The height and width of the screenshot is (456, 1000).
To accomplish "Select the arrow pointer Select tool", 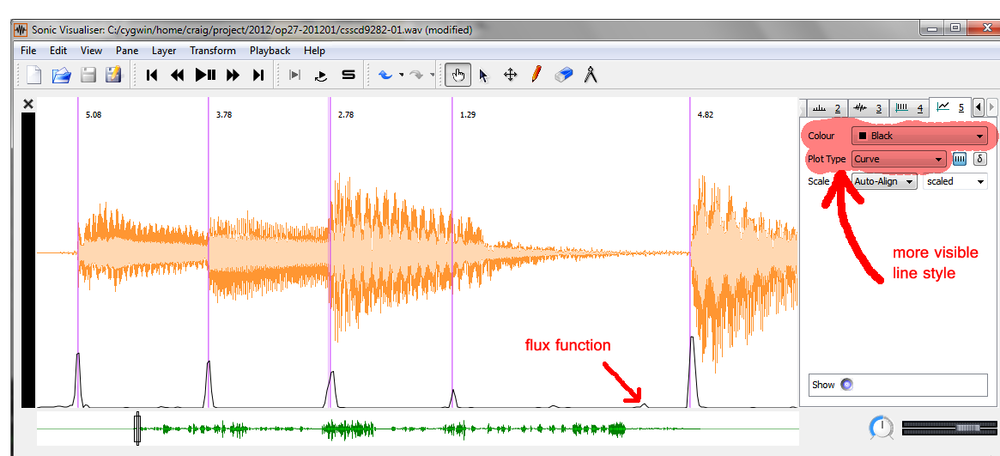I will pyautogui.click(x=484, y=75).
